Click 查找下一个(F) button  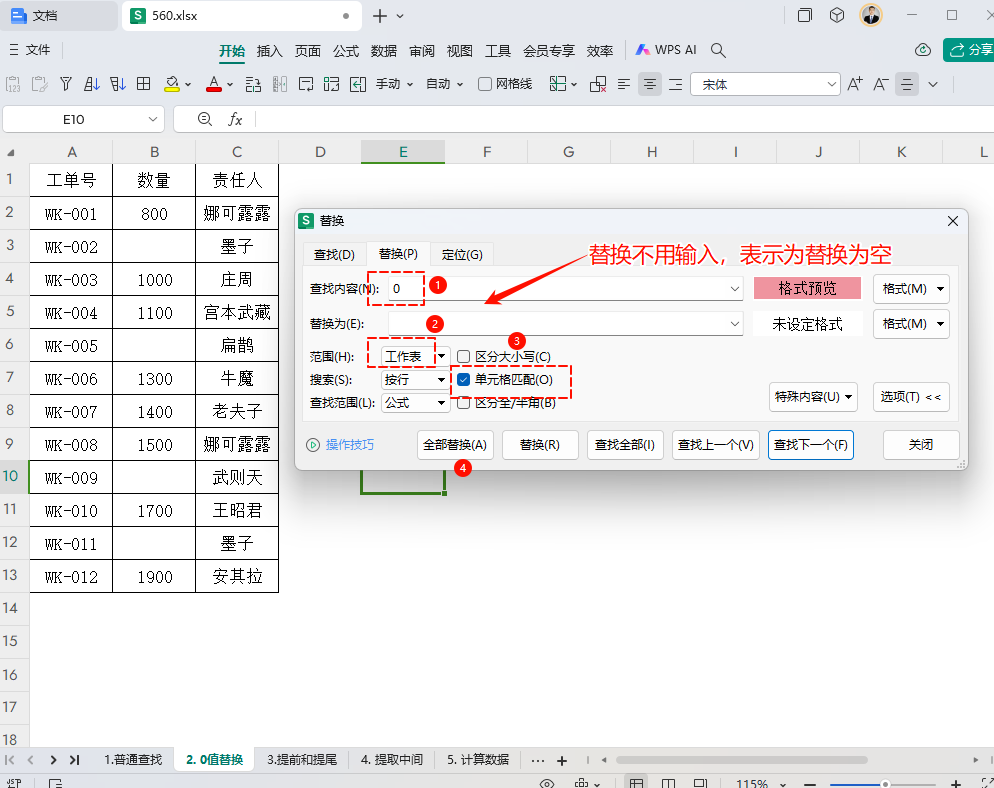(x=811, y=445)
